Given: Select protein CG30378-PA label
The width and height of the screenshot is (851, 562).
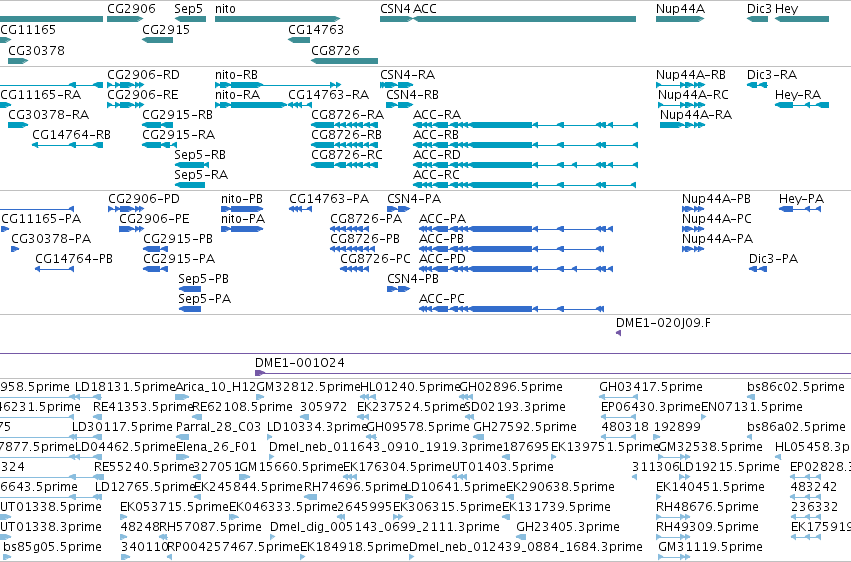Looking at the screenshot, I should tap(51, 239).
